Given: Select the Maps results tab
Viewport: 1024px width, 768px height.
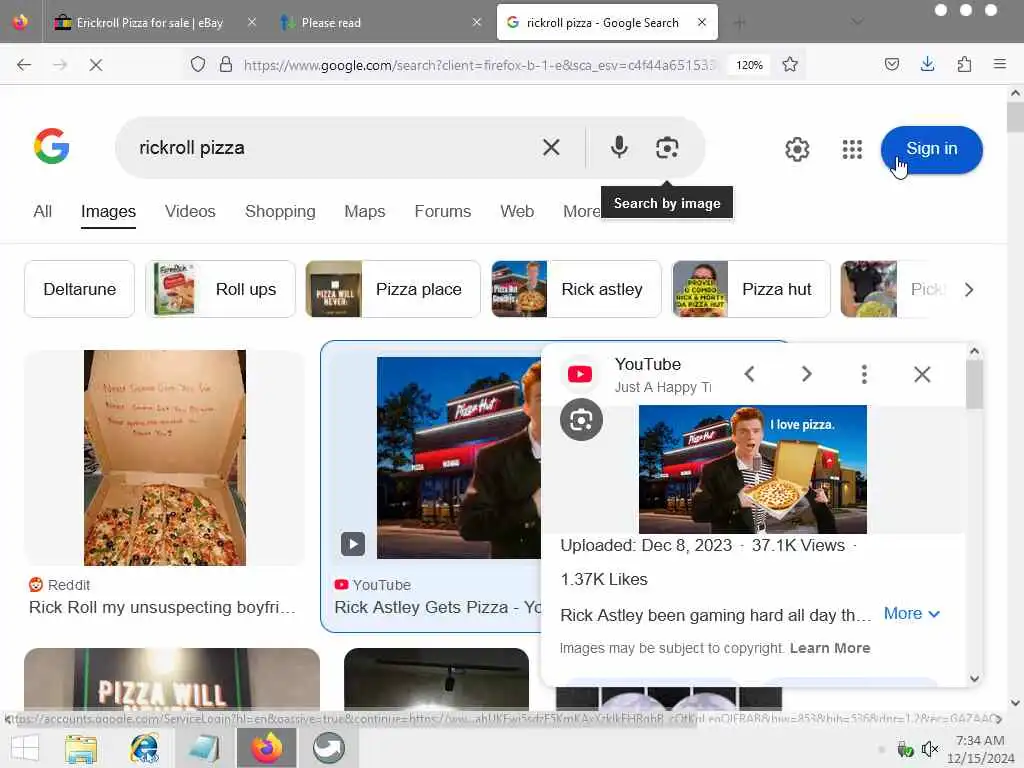Looking at the screenshot, I should pyautogui.click(x=364, y=212).
